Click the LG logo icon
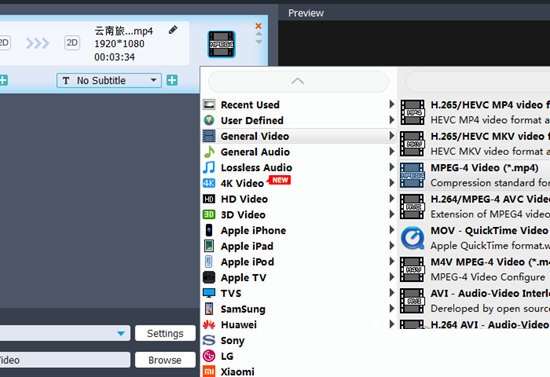This screenshot has width=550, height=377. point(209,356)
